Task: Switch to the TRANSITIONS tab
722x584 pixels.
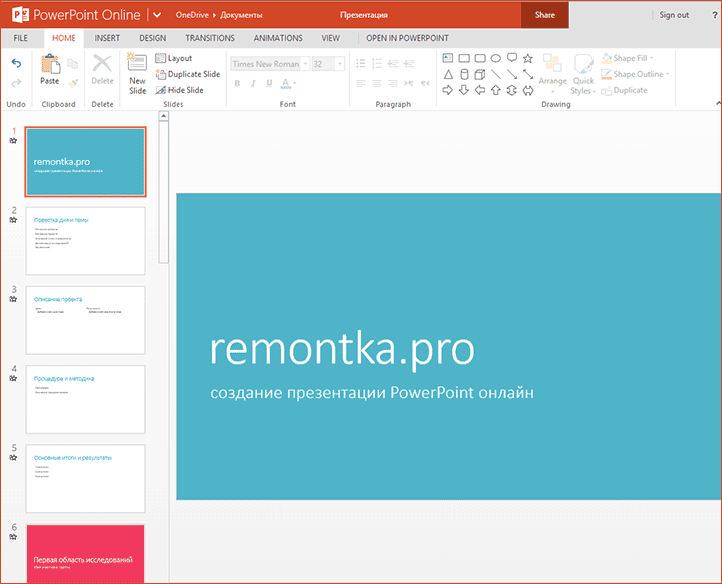Action: [x=210, y=38]
